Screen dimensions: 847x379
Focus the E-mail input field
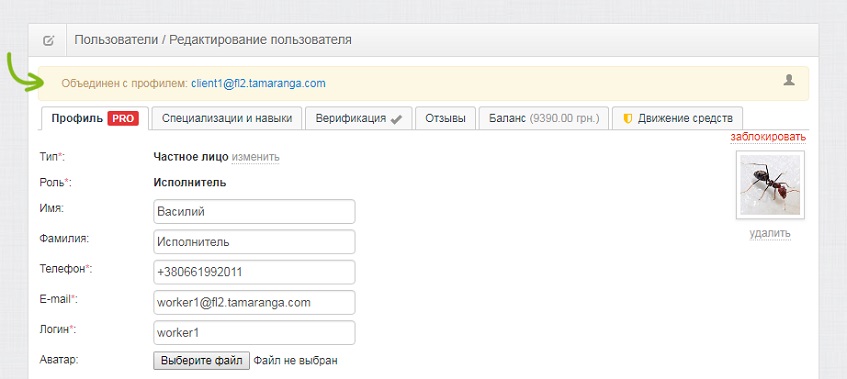(254, 302)
